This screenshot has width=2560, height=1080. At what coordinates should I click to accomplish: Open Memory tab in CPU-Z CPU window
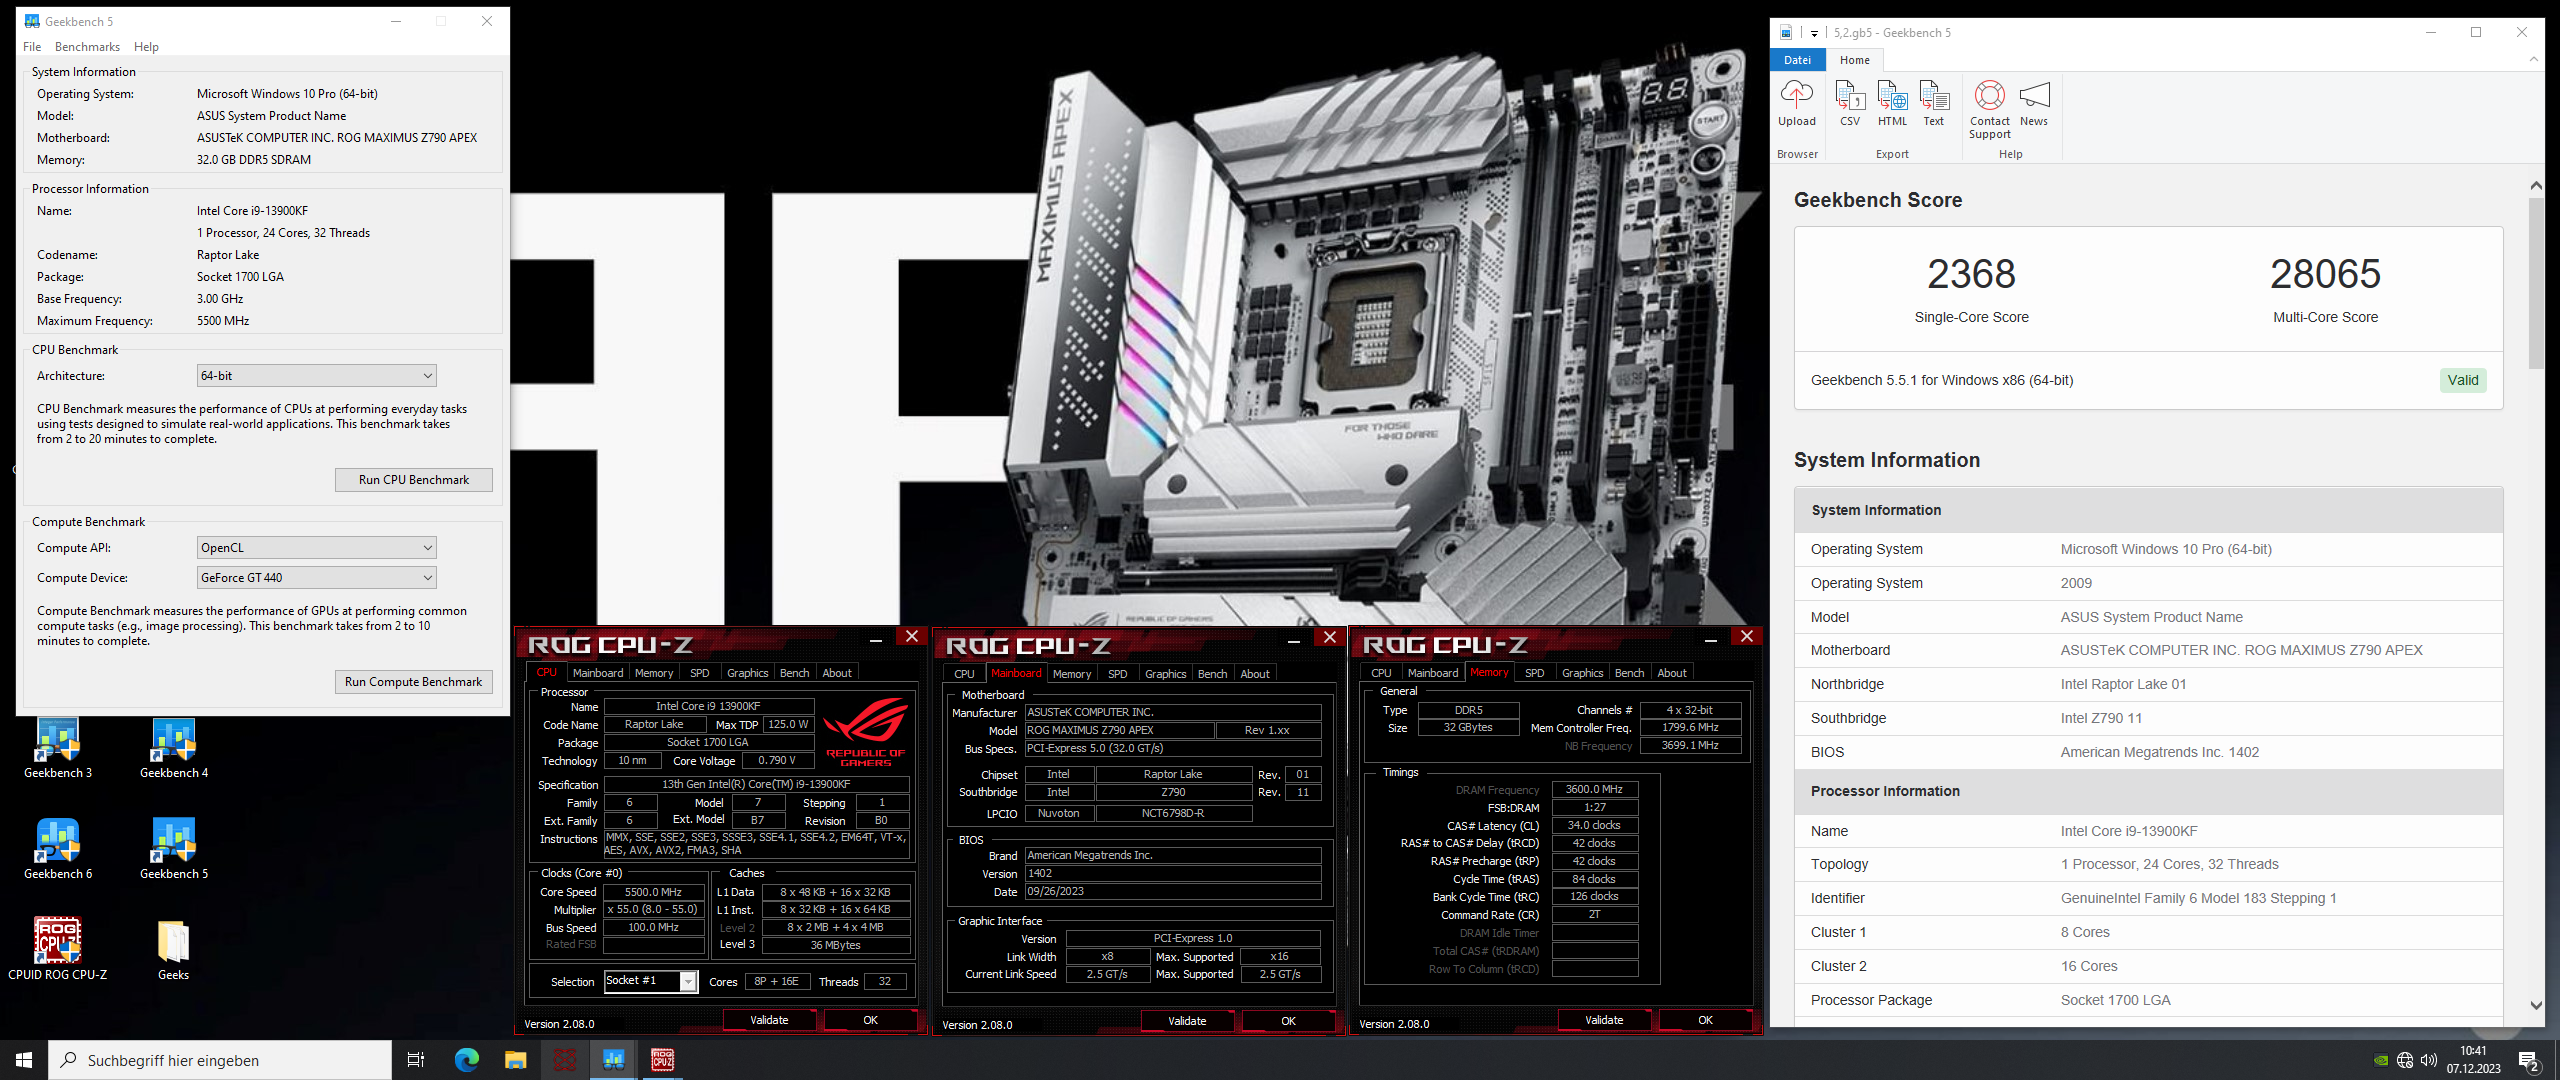(654, 673)
